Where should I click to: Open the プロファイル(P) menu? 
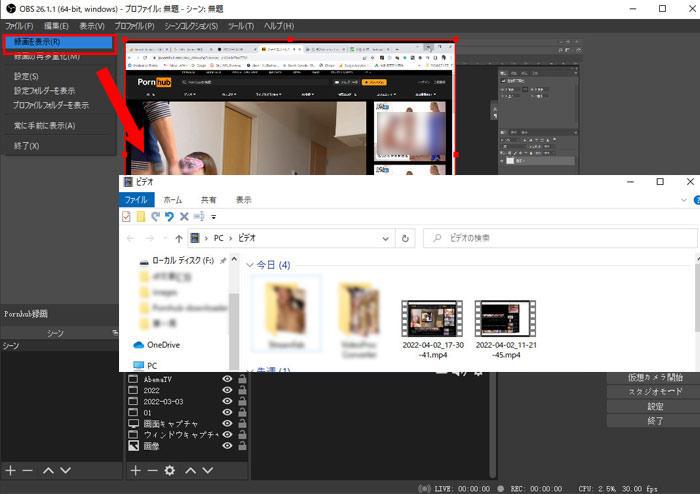[134, 26]
